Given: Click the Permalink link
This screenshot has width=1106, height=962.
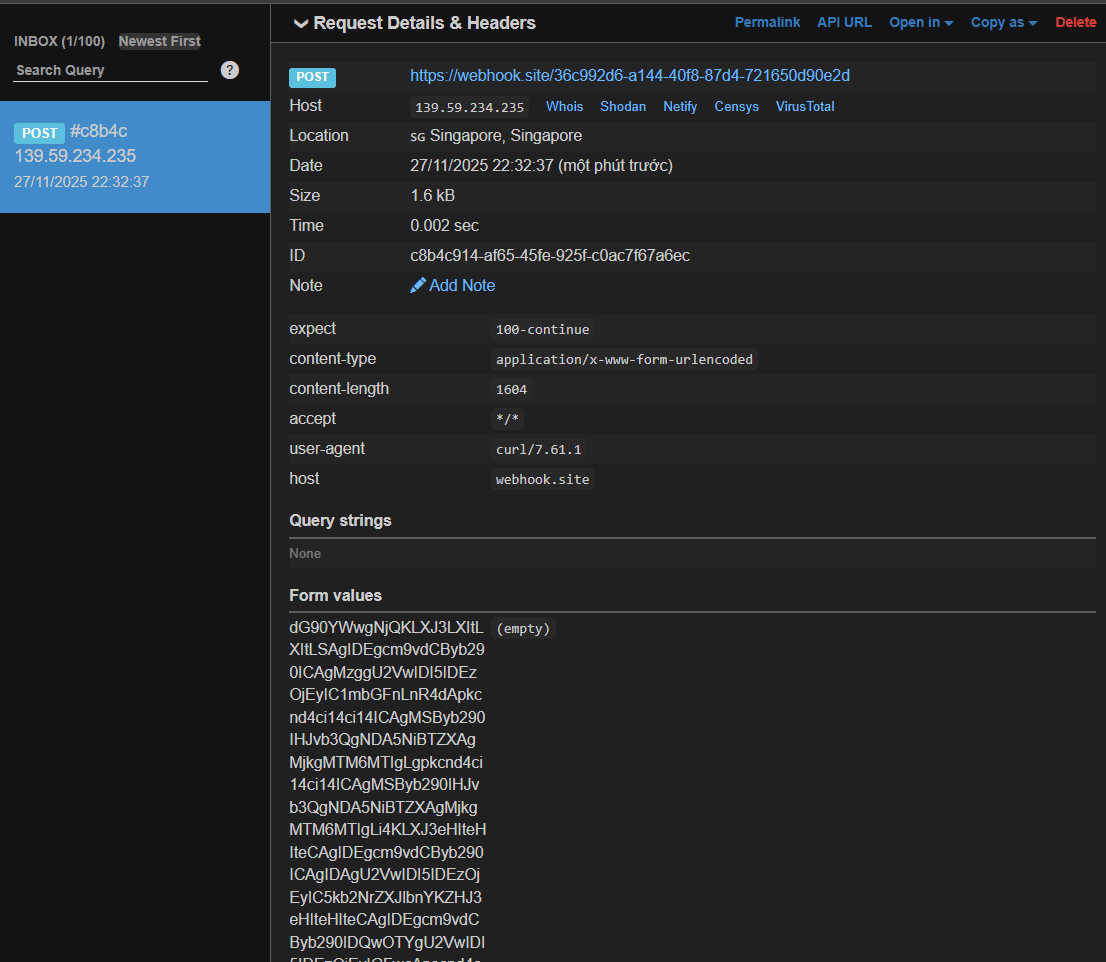Looking at the screenshot, I should tap(767, 22).
